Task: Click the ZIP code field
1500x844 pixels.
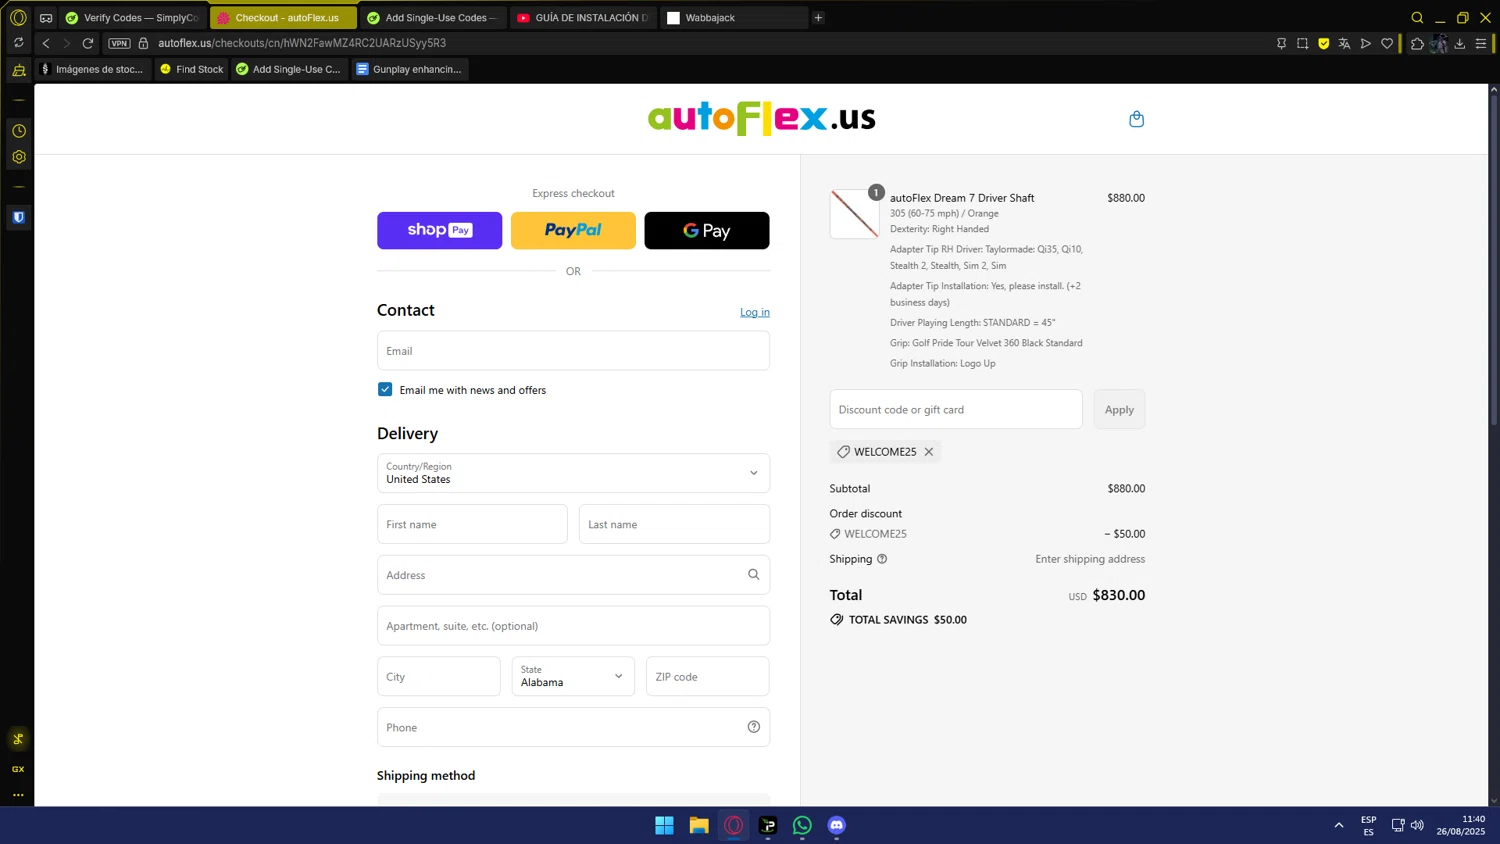Action: point(707,676)
